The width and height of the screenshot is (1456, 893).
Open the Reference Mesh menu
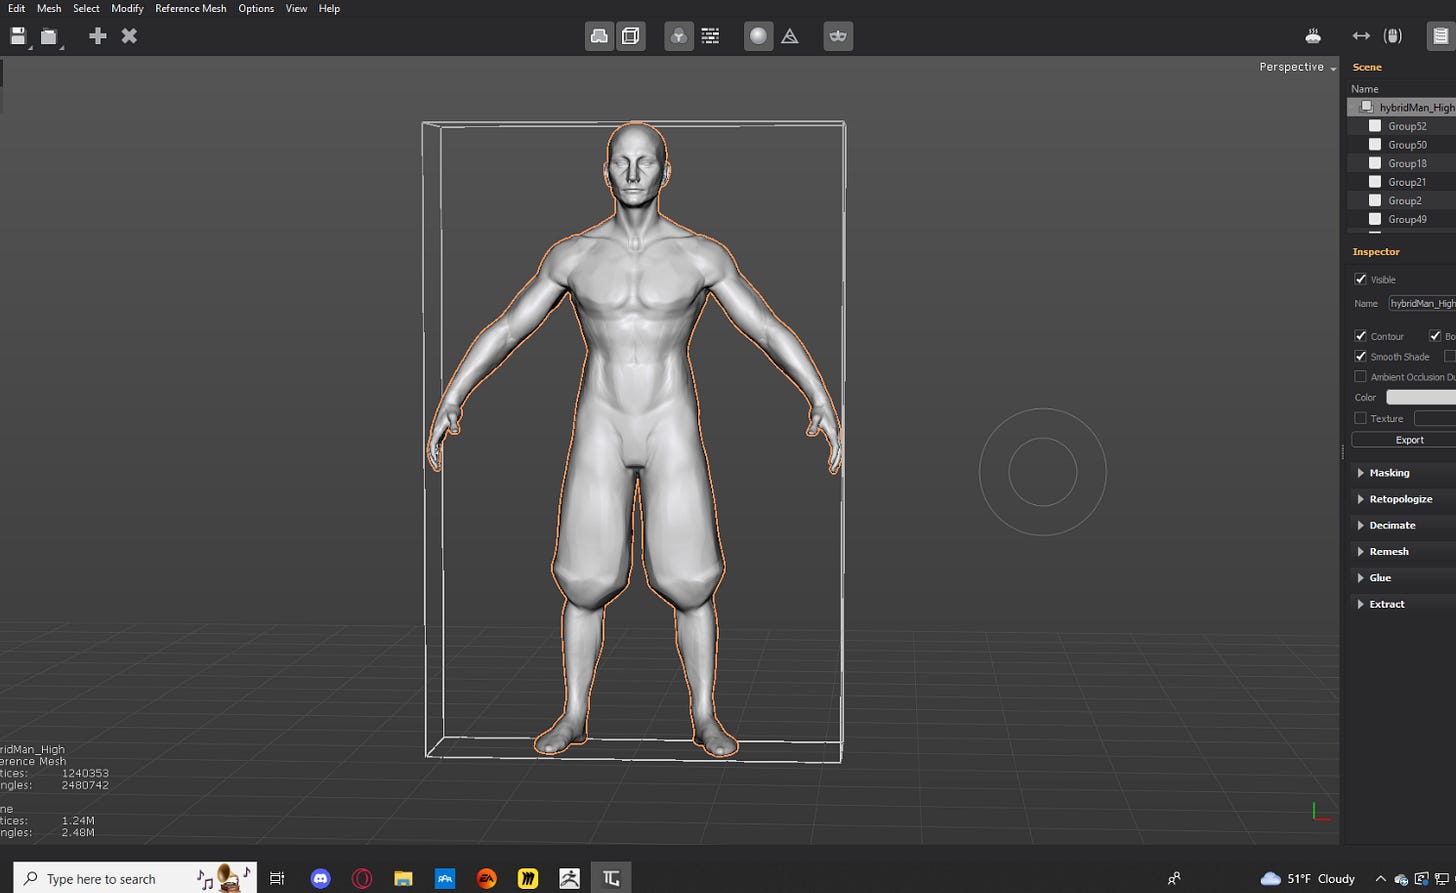[x=190, y=8]
